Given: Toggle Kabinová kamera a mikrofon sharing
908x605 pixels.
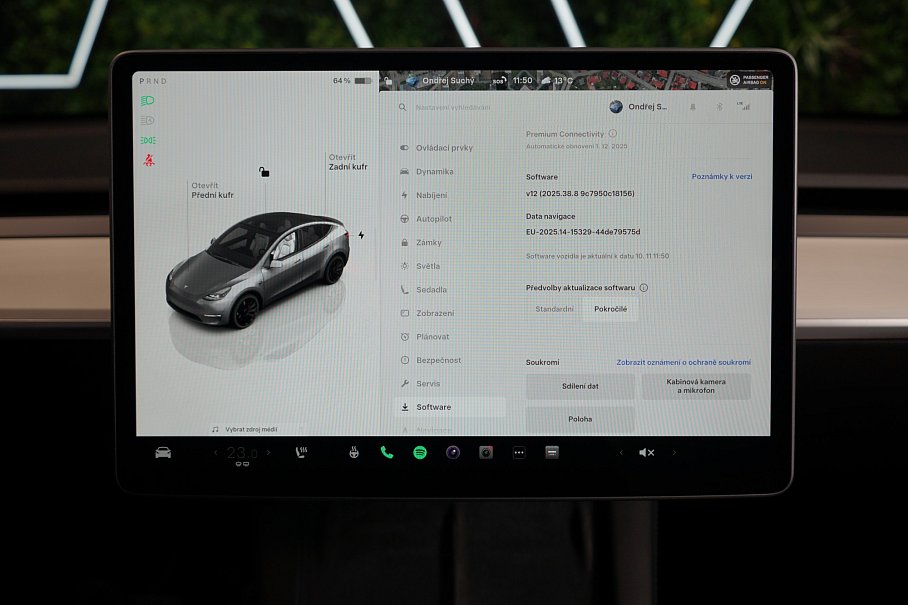Looking at the screenshot, I should pos(698,386).
